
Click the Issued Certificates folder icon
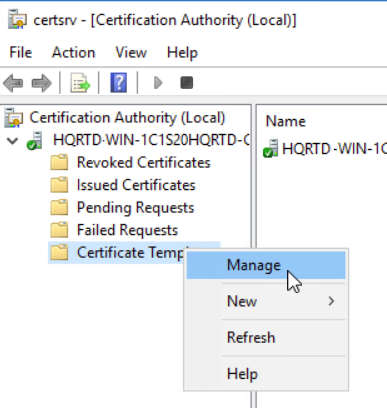59,185
